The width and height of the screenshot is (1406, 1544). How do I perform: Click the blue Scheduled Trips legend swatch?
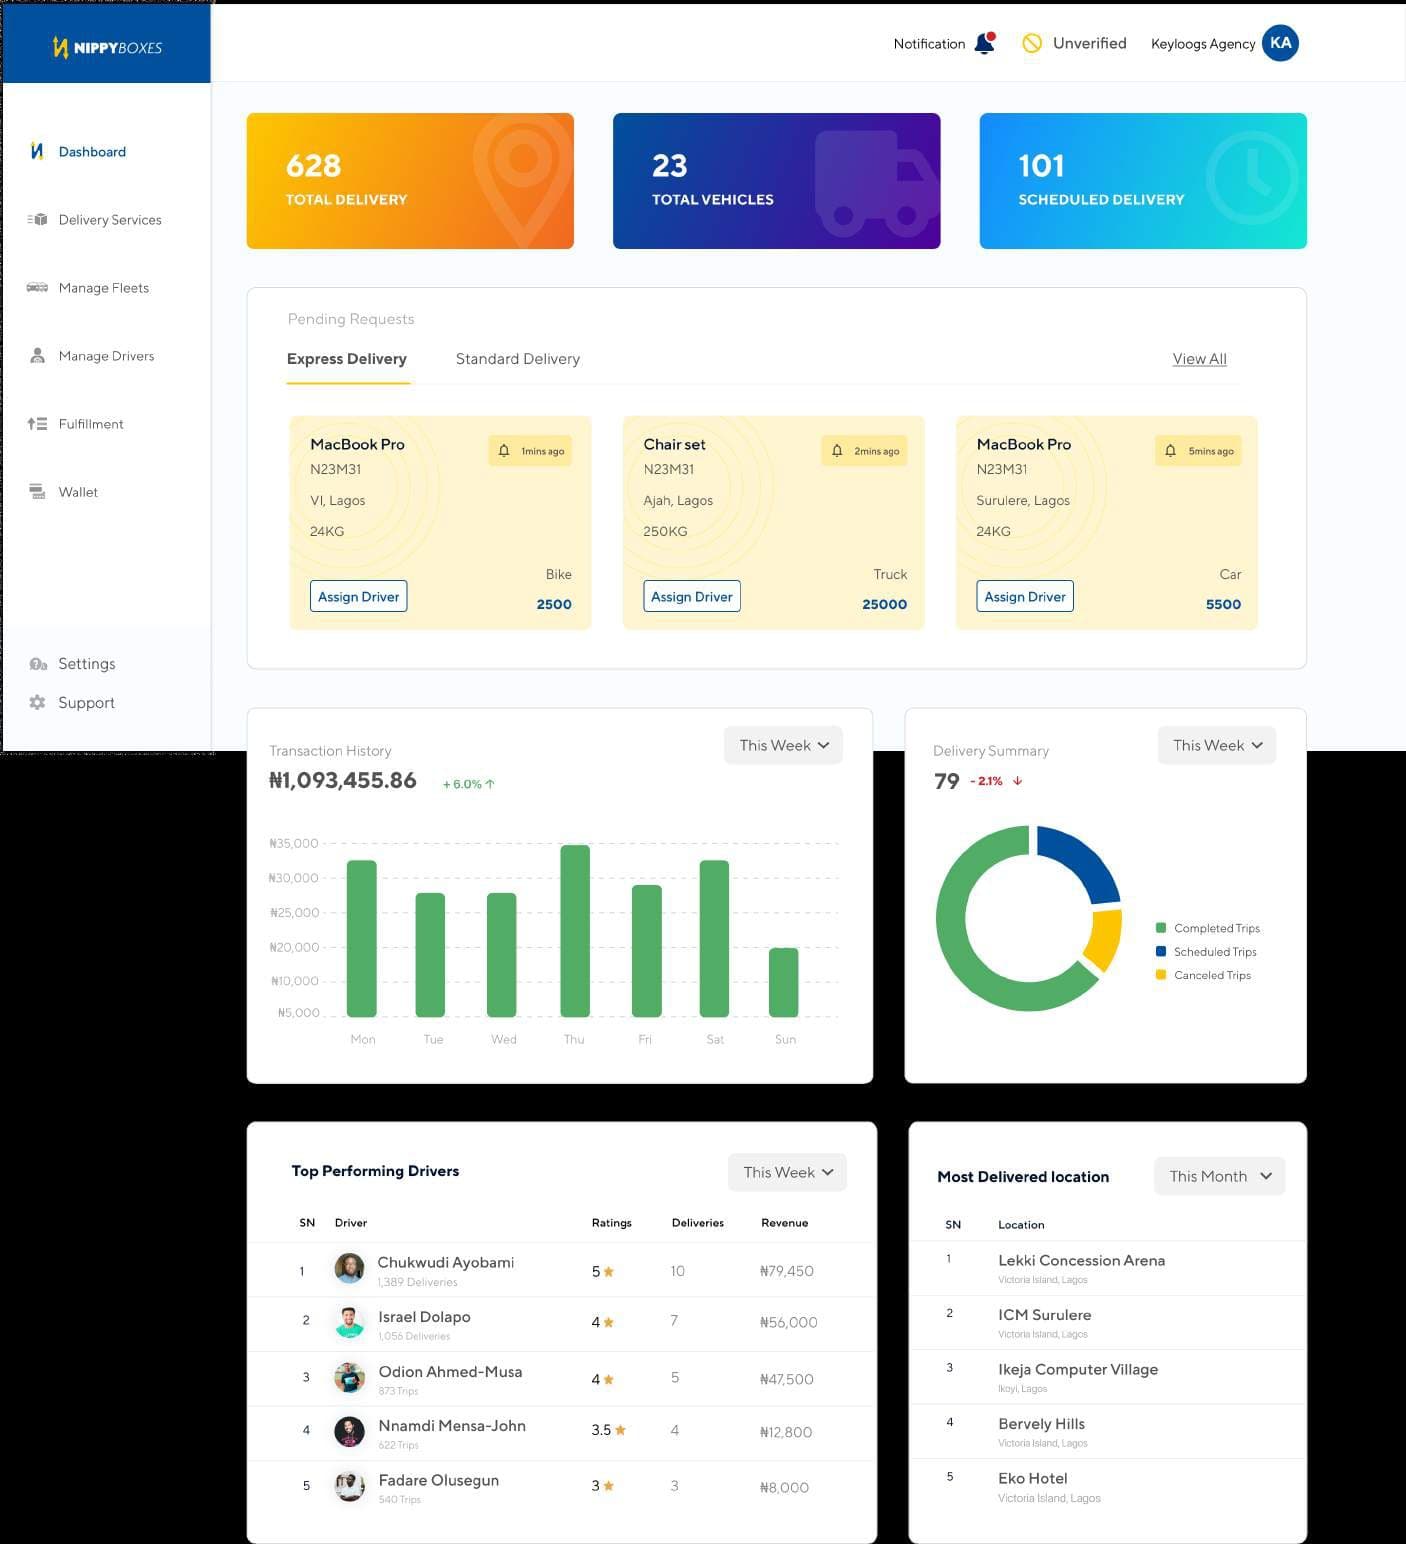[1161, 951]
